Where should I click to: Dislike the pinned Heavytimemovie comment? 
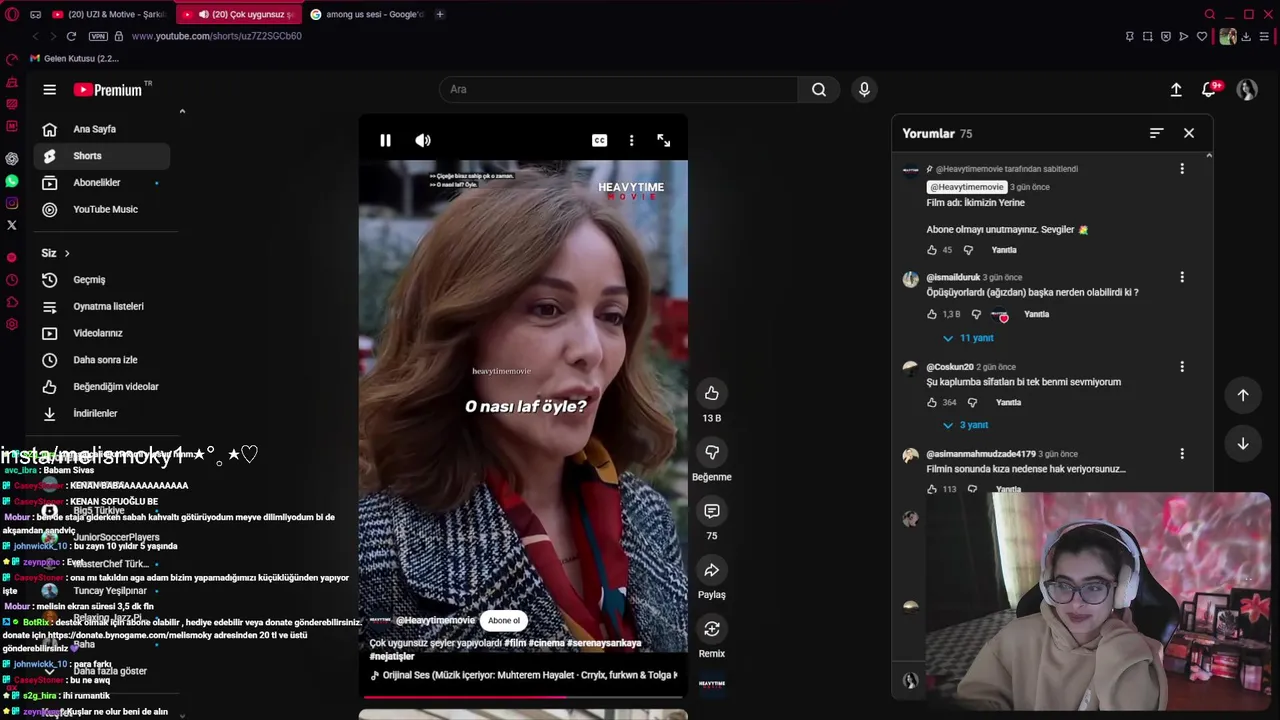[968, 250]
